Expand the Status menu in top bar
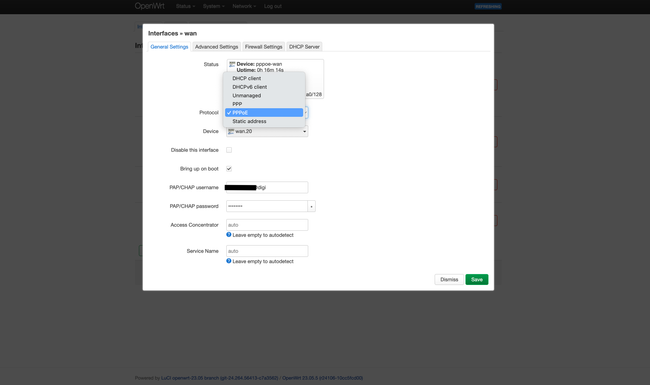 pos(185,6)
